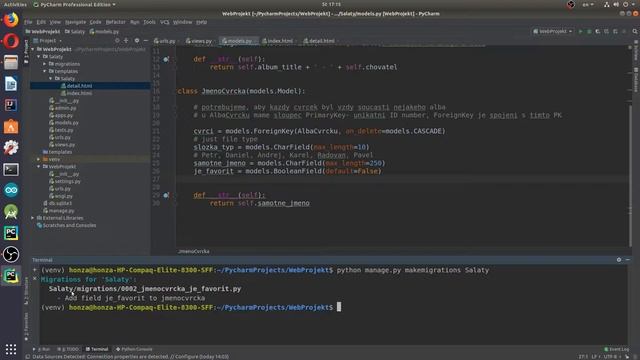Image resolution: width=640 pixels, height=360 pixels.
Task: Click JmenoCvrcka breadcrumb below the editor
Action: click(x=194, y=251)
